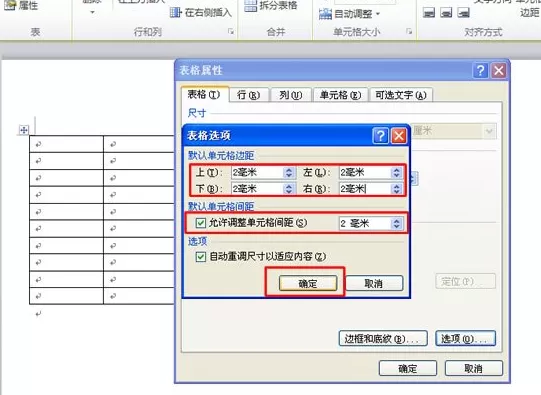Open Cell Size group dialog launcher
This screenshot has width=541, height=395.
click(x=409, y=32)
